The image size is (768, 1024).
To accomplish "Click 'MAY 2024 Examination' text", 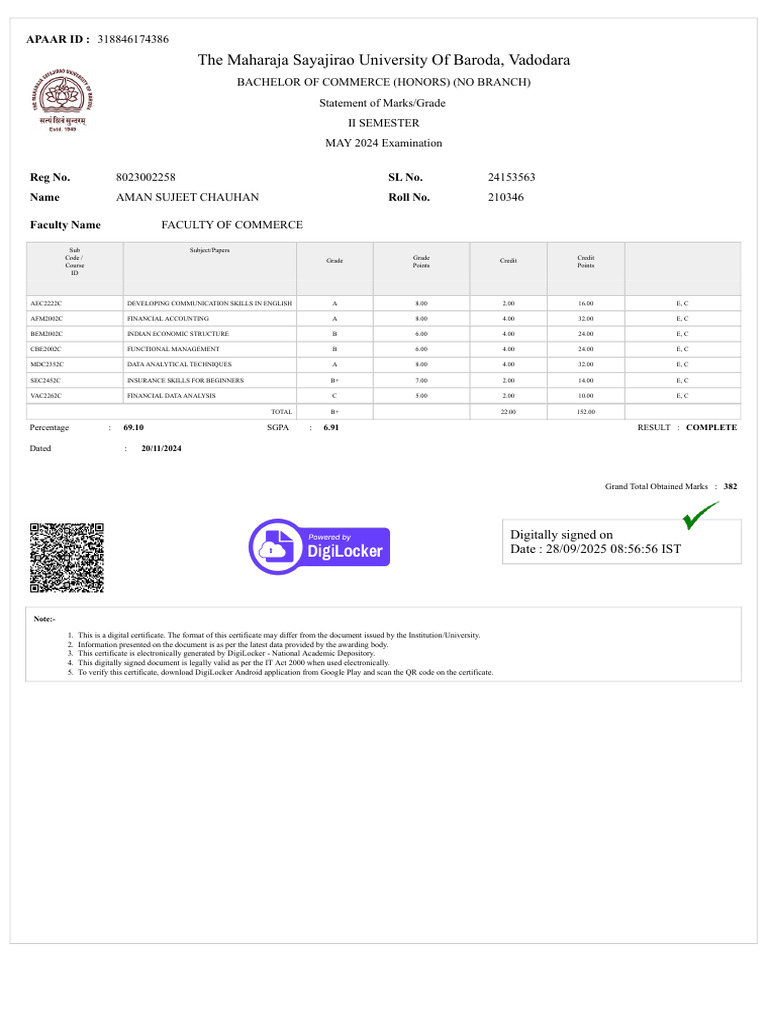I will (x=384, y=143).
